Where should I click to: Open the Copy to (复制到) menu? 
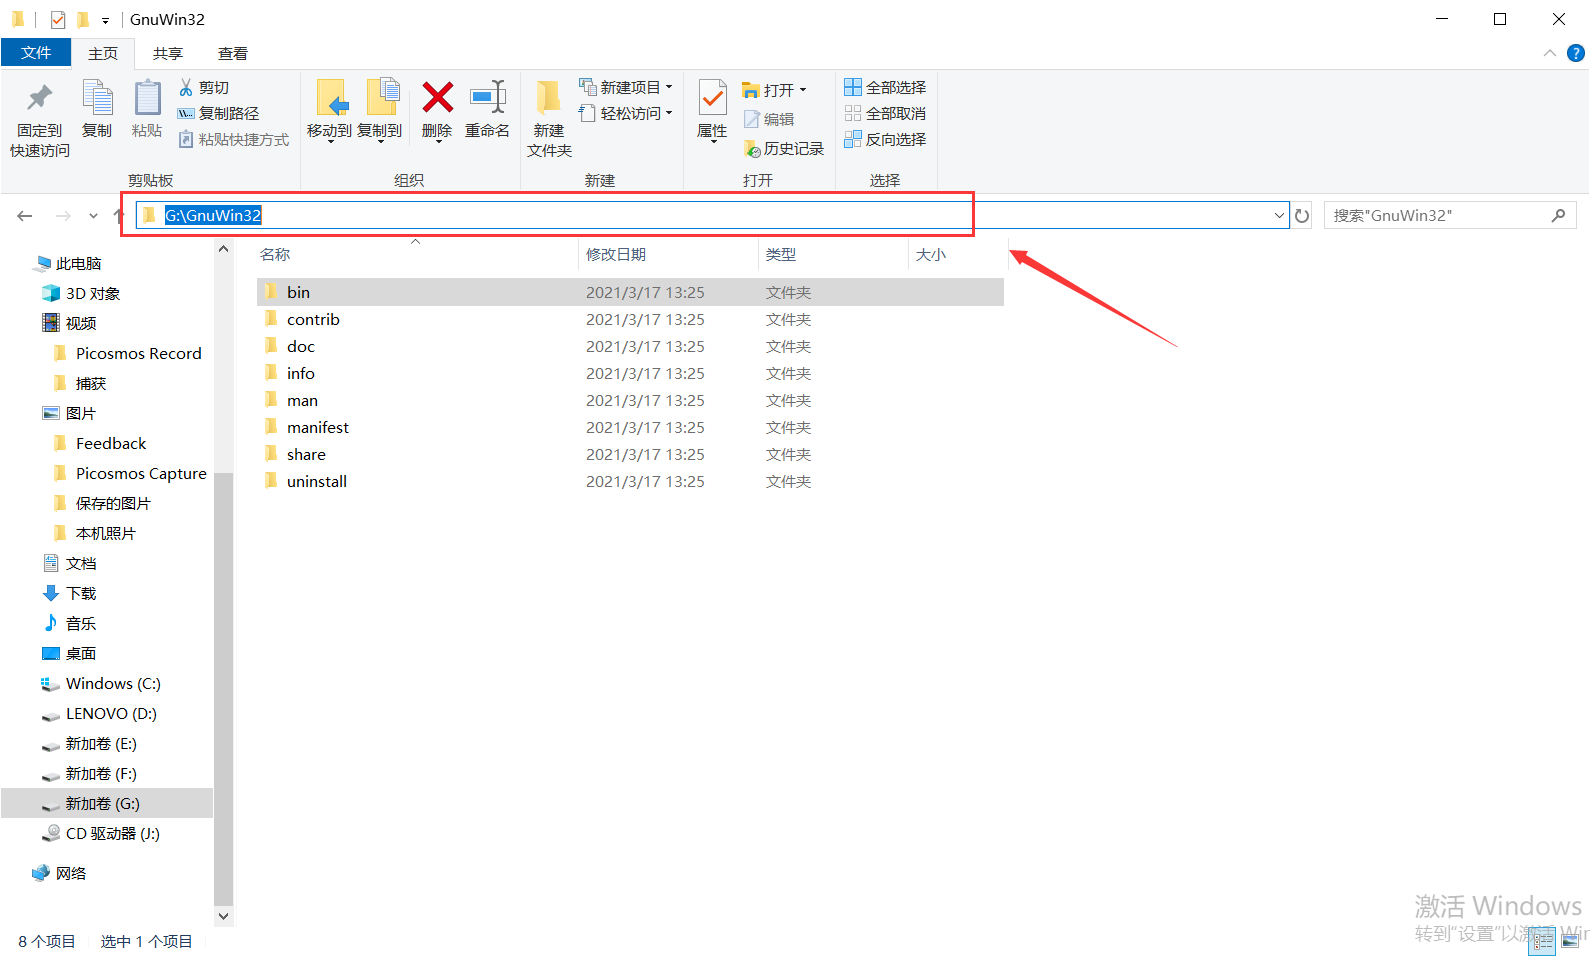[380, 110]
